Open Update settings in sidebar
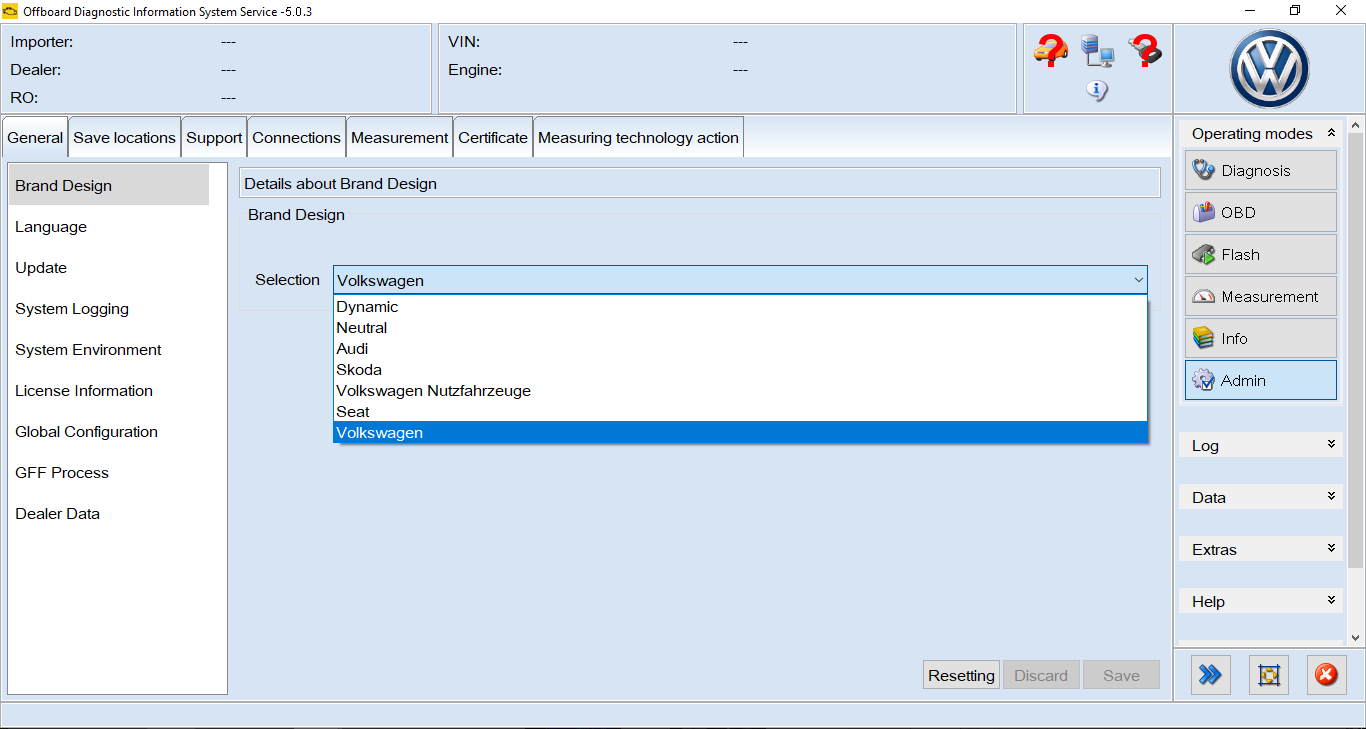Screen dimensions: 1366x729 pyautogui.click(x=109, y=268)
